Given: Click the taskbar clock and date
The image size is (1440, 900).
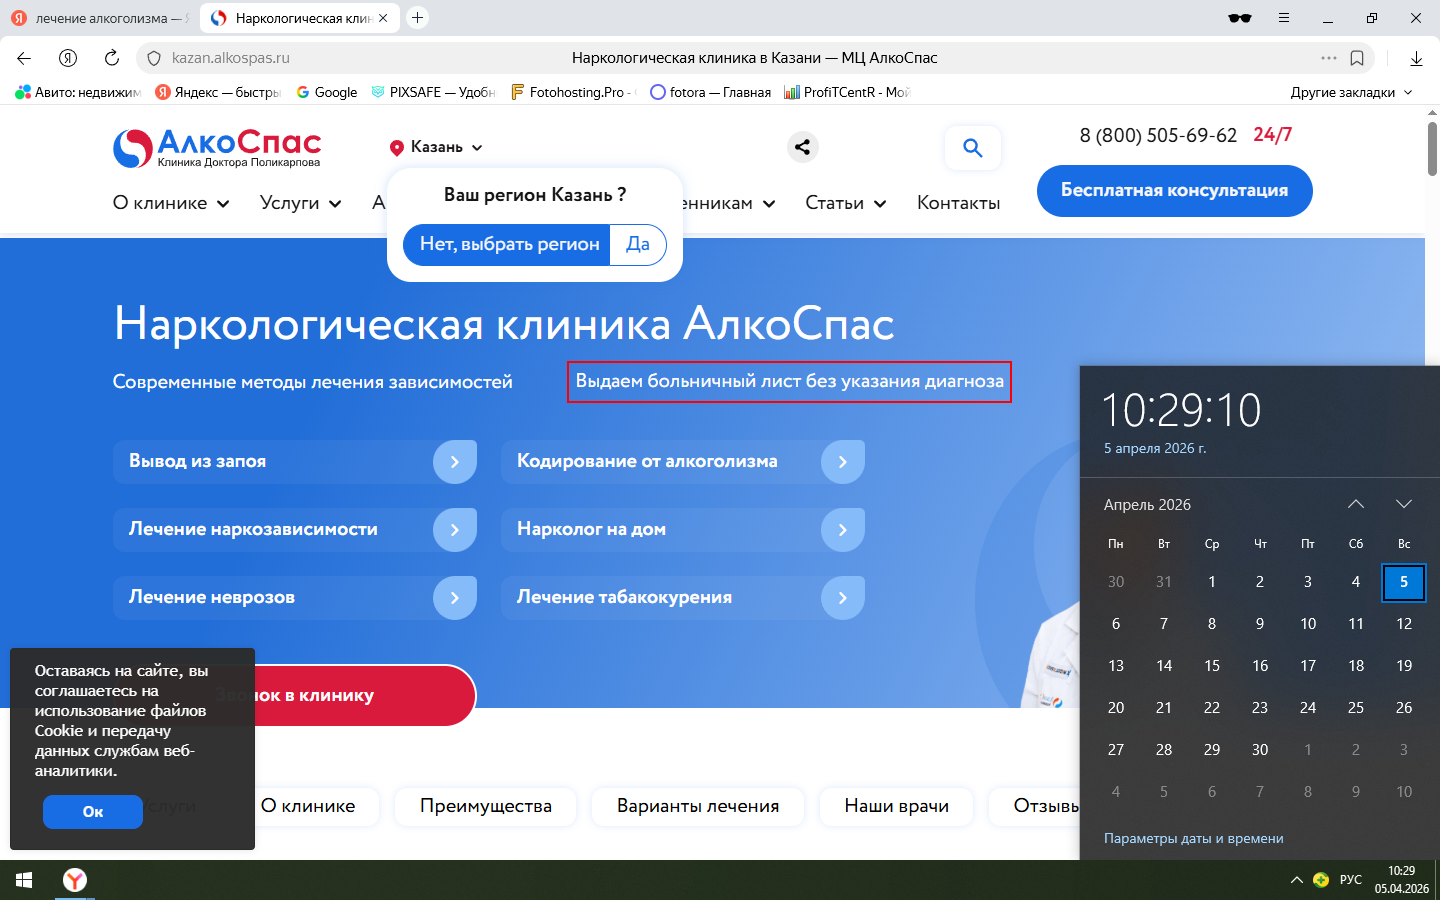Looking at the screenshot, I should pyautogui.click(x=1402, y=880).
